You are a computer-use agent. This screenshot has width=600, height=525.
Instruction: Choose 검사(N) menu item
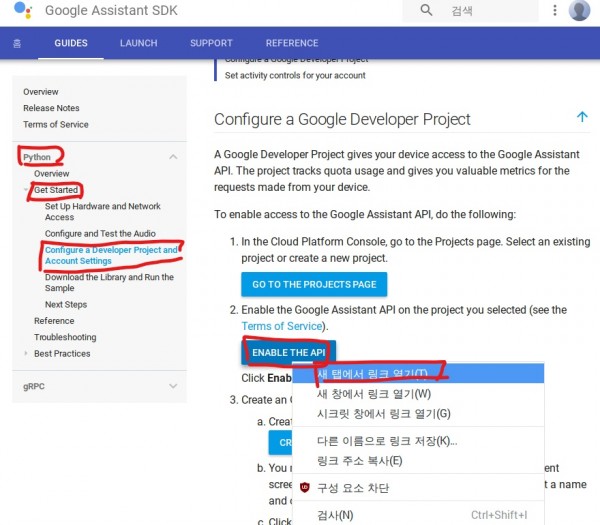418,515
